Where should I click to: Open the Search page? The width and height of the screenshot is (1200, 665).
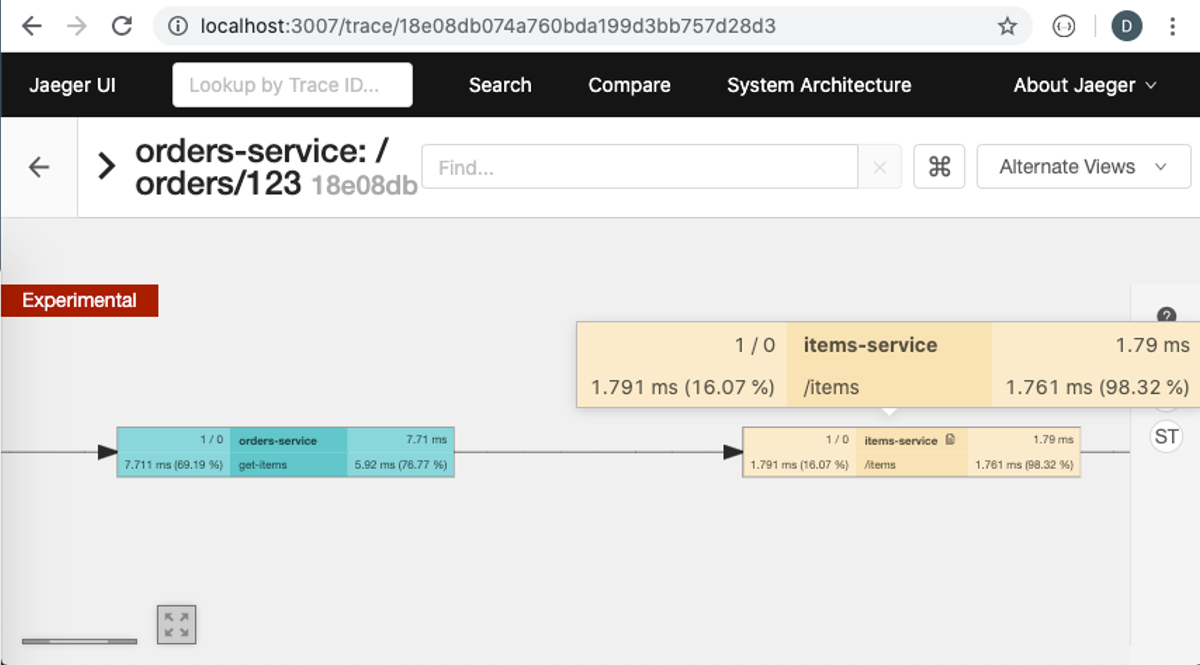point(500,85)
